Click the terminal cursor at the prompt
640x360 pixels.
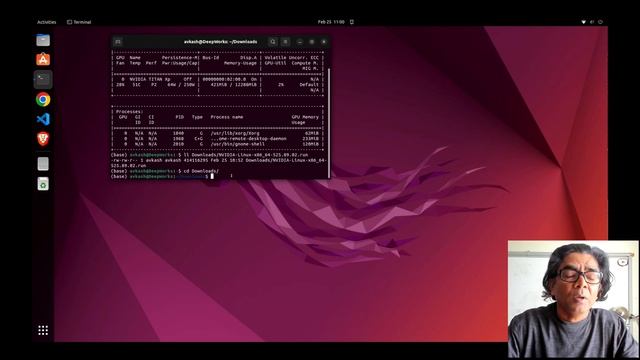[x=212, y=176]
